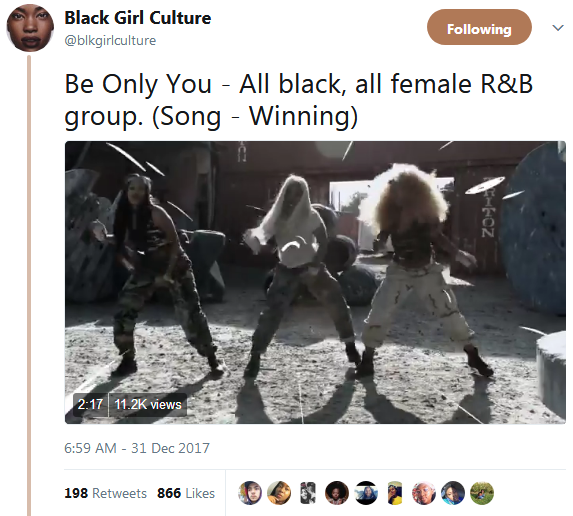Open the first liker avatar

coord(250,493)
